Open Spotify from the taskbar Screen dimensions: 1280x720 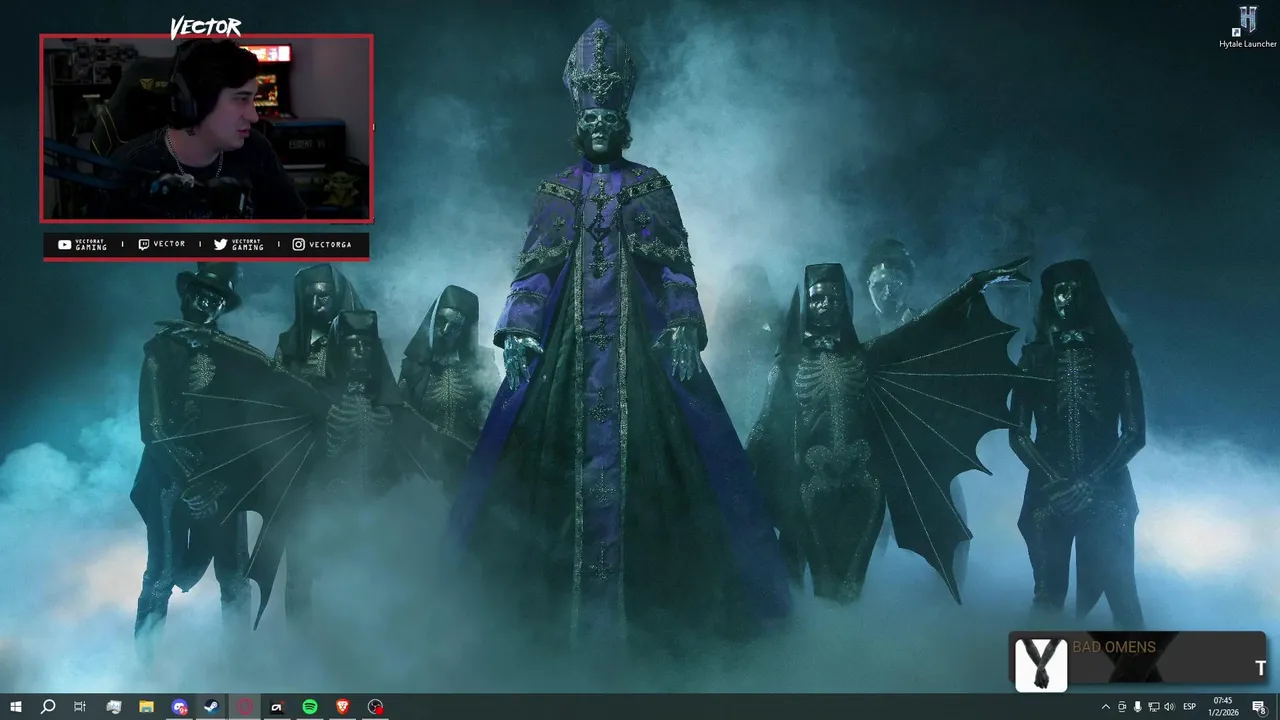pyautogui.click(x=310, y=707)
